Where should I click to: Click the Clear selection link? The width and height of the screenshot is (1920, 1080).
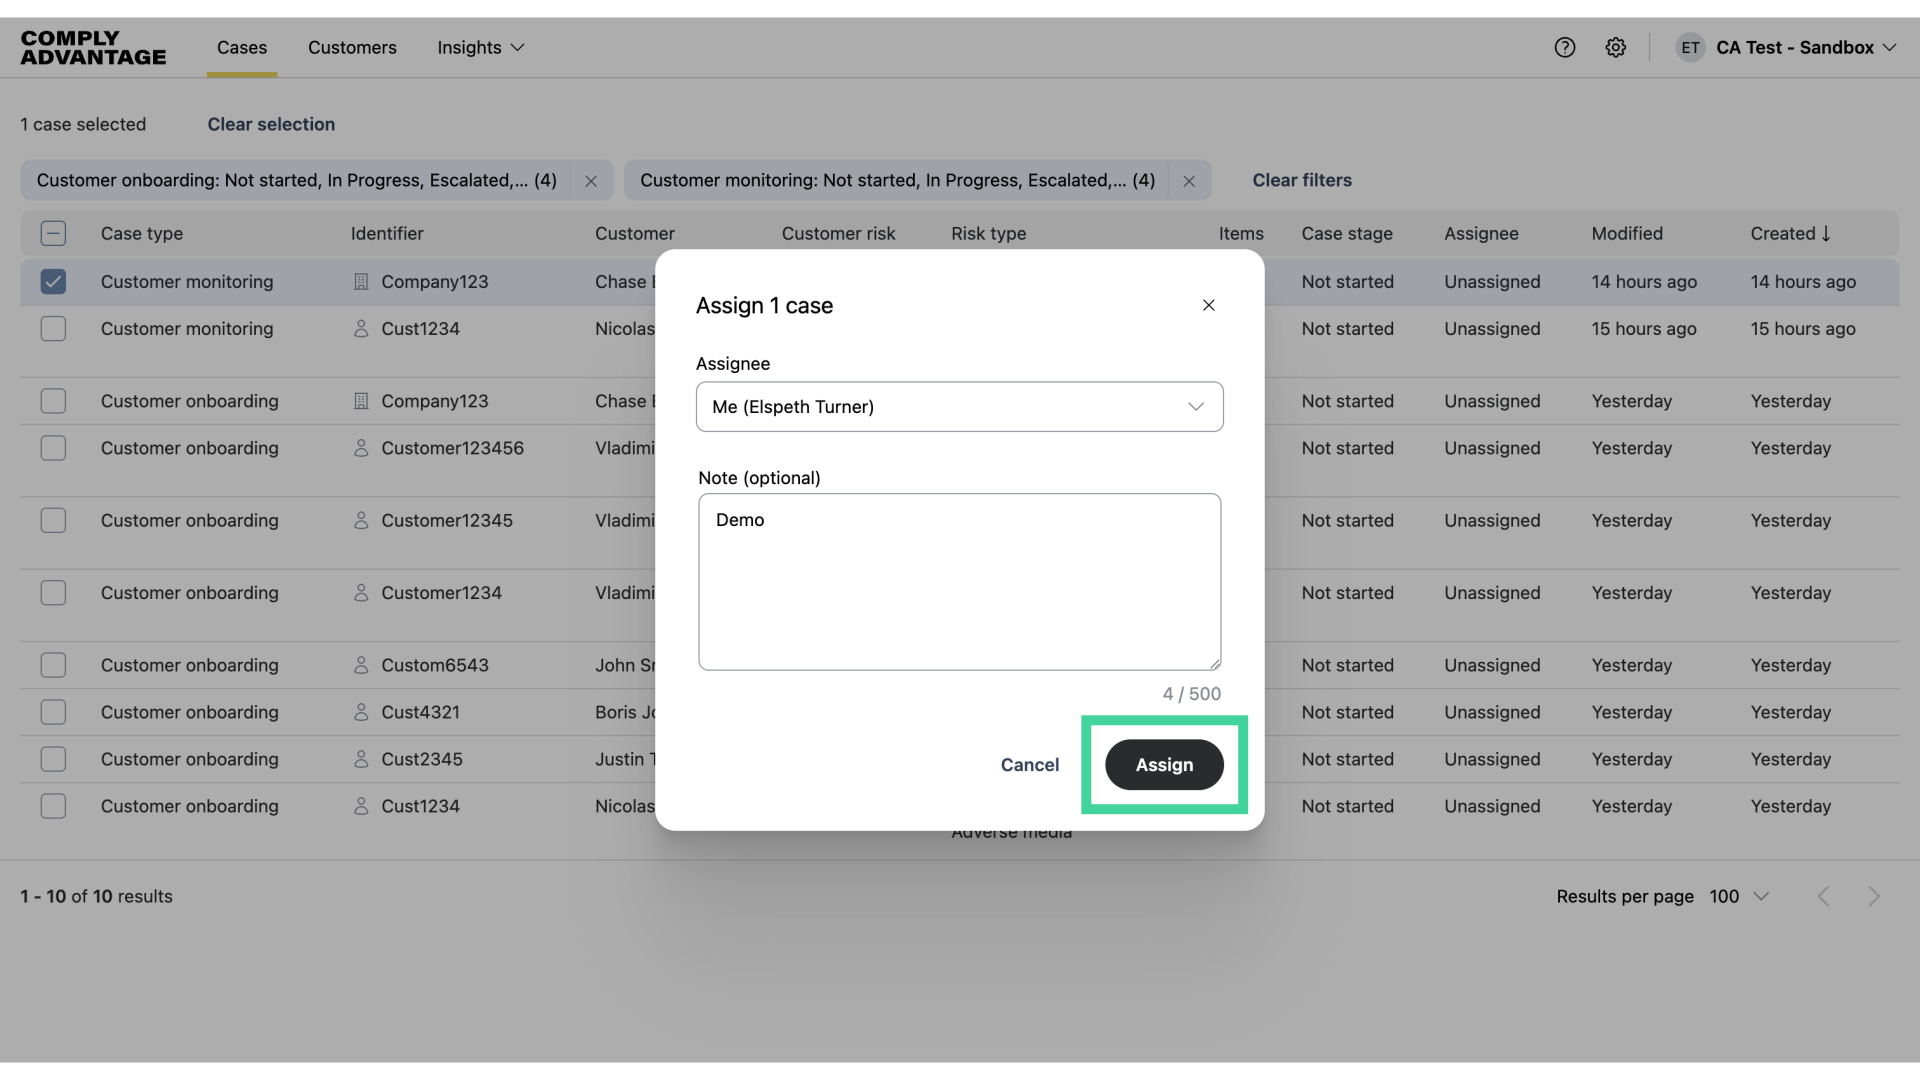click(x=271, y=124)
